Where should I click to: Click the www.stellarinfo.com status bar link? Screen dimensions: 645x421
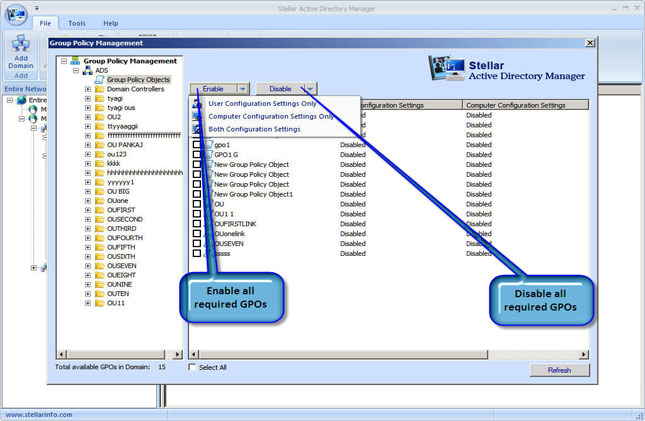39,414
